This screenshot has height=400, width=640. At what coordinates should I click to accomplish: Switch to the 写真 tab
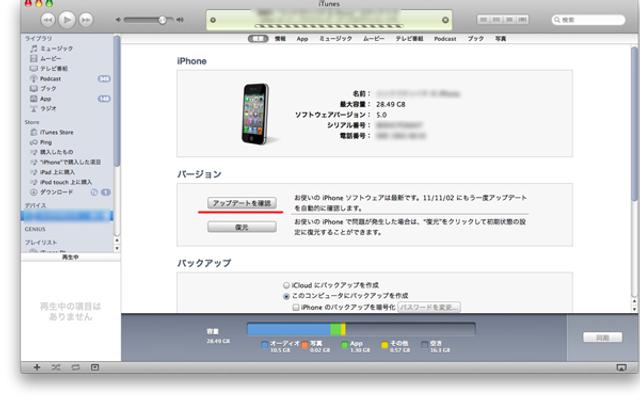(x=500, y=39)
